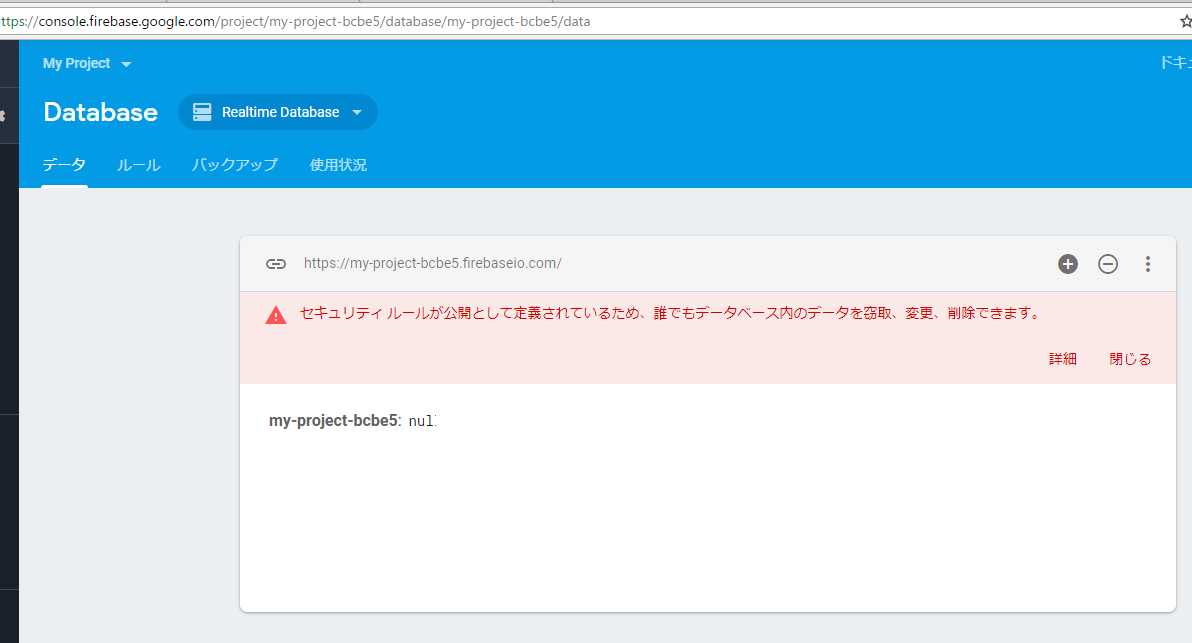Click the database URL my-project-bcbe5.firebaseio.com
1192x643 pixels.
coord(433,263)
